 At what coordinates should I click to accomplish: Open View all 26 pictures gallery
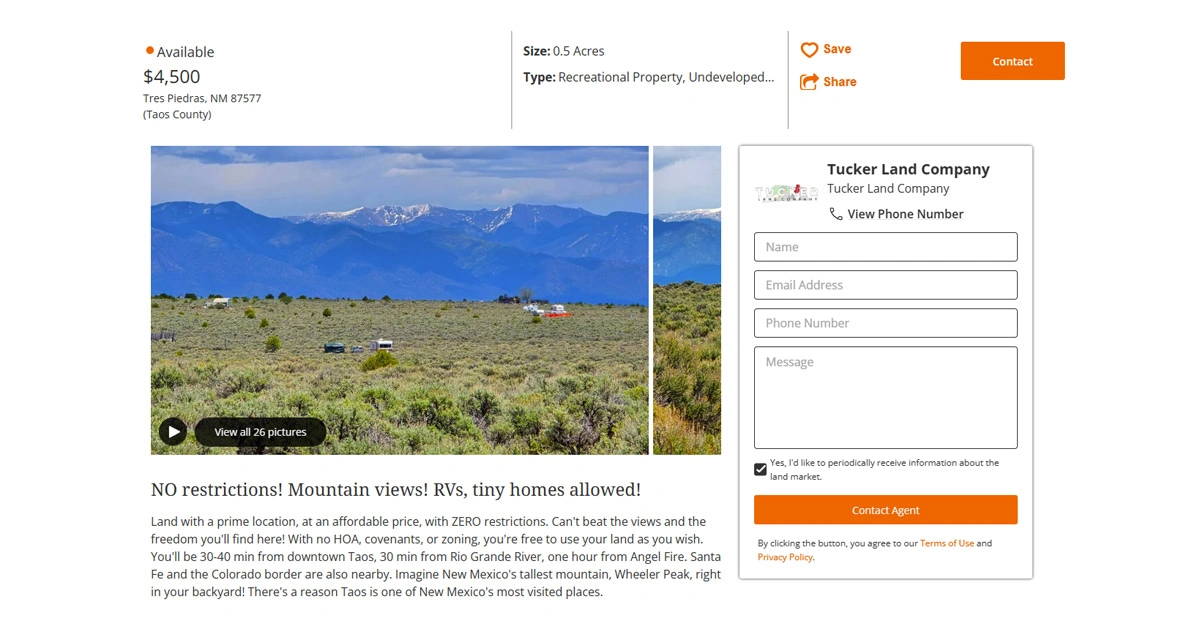pyautogui.click(x=260, y=432)
